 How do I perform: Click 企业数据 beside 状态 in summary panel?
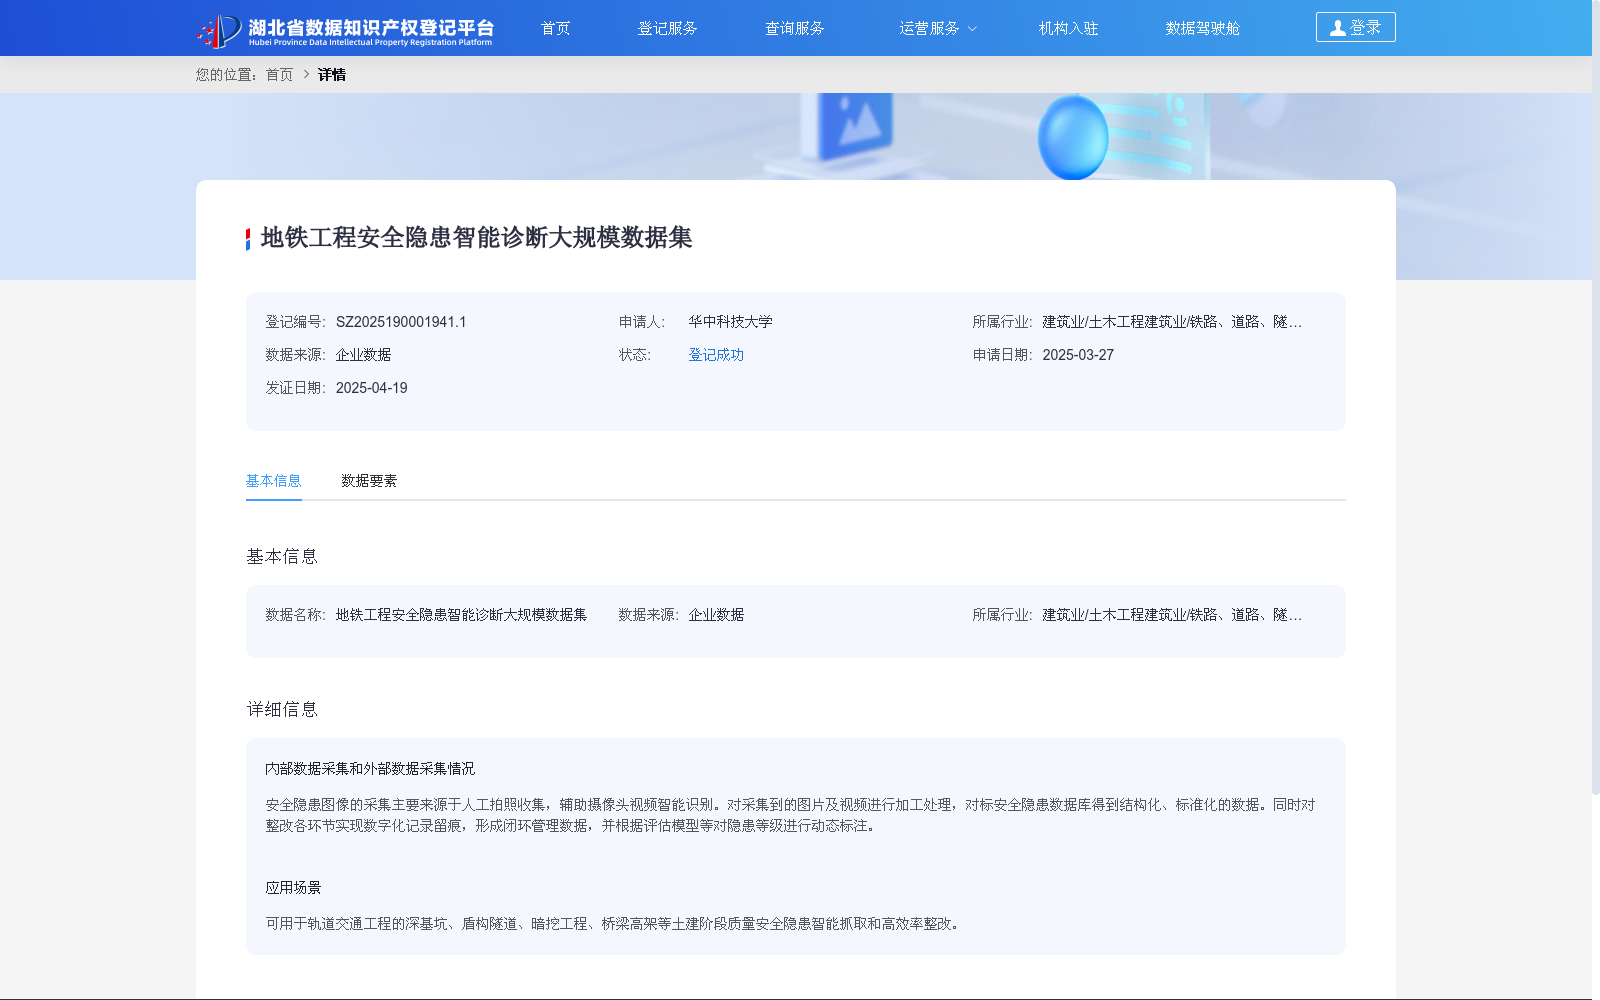pyautogui.click(x=363, y=355)
